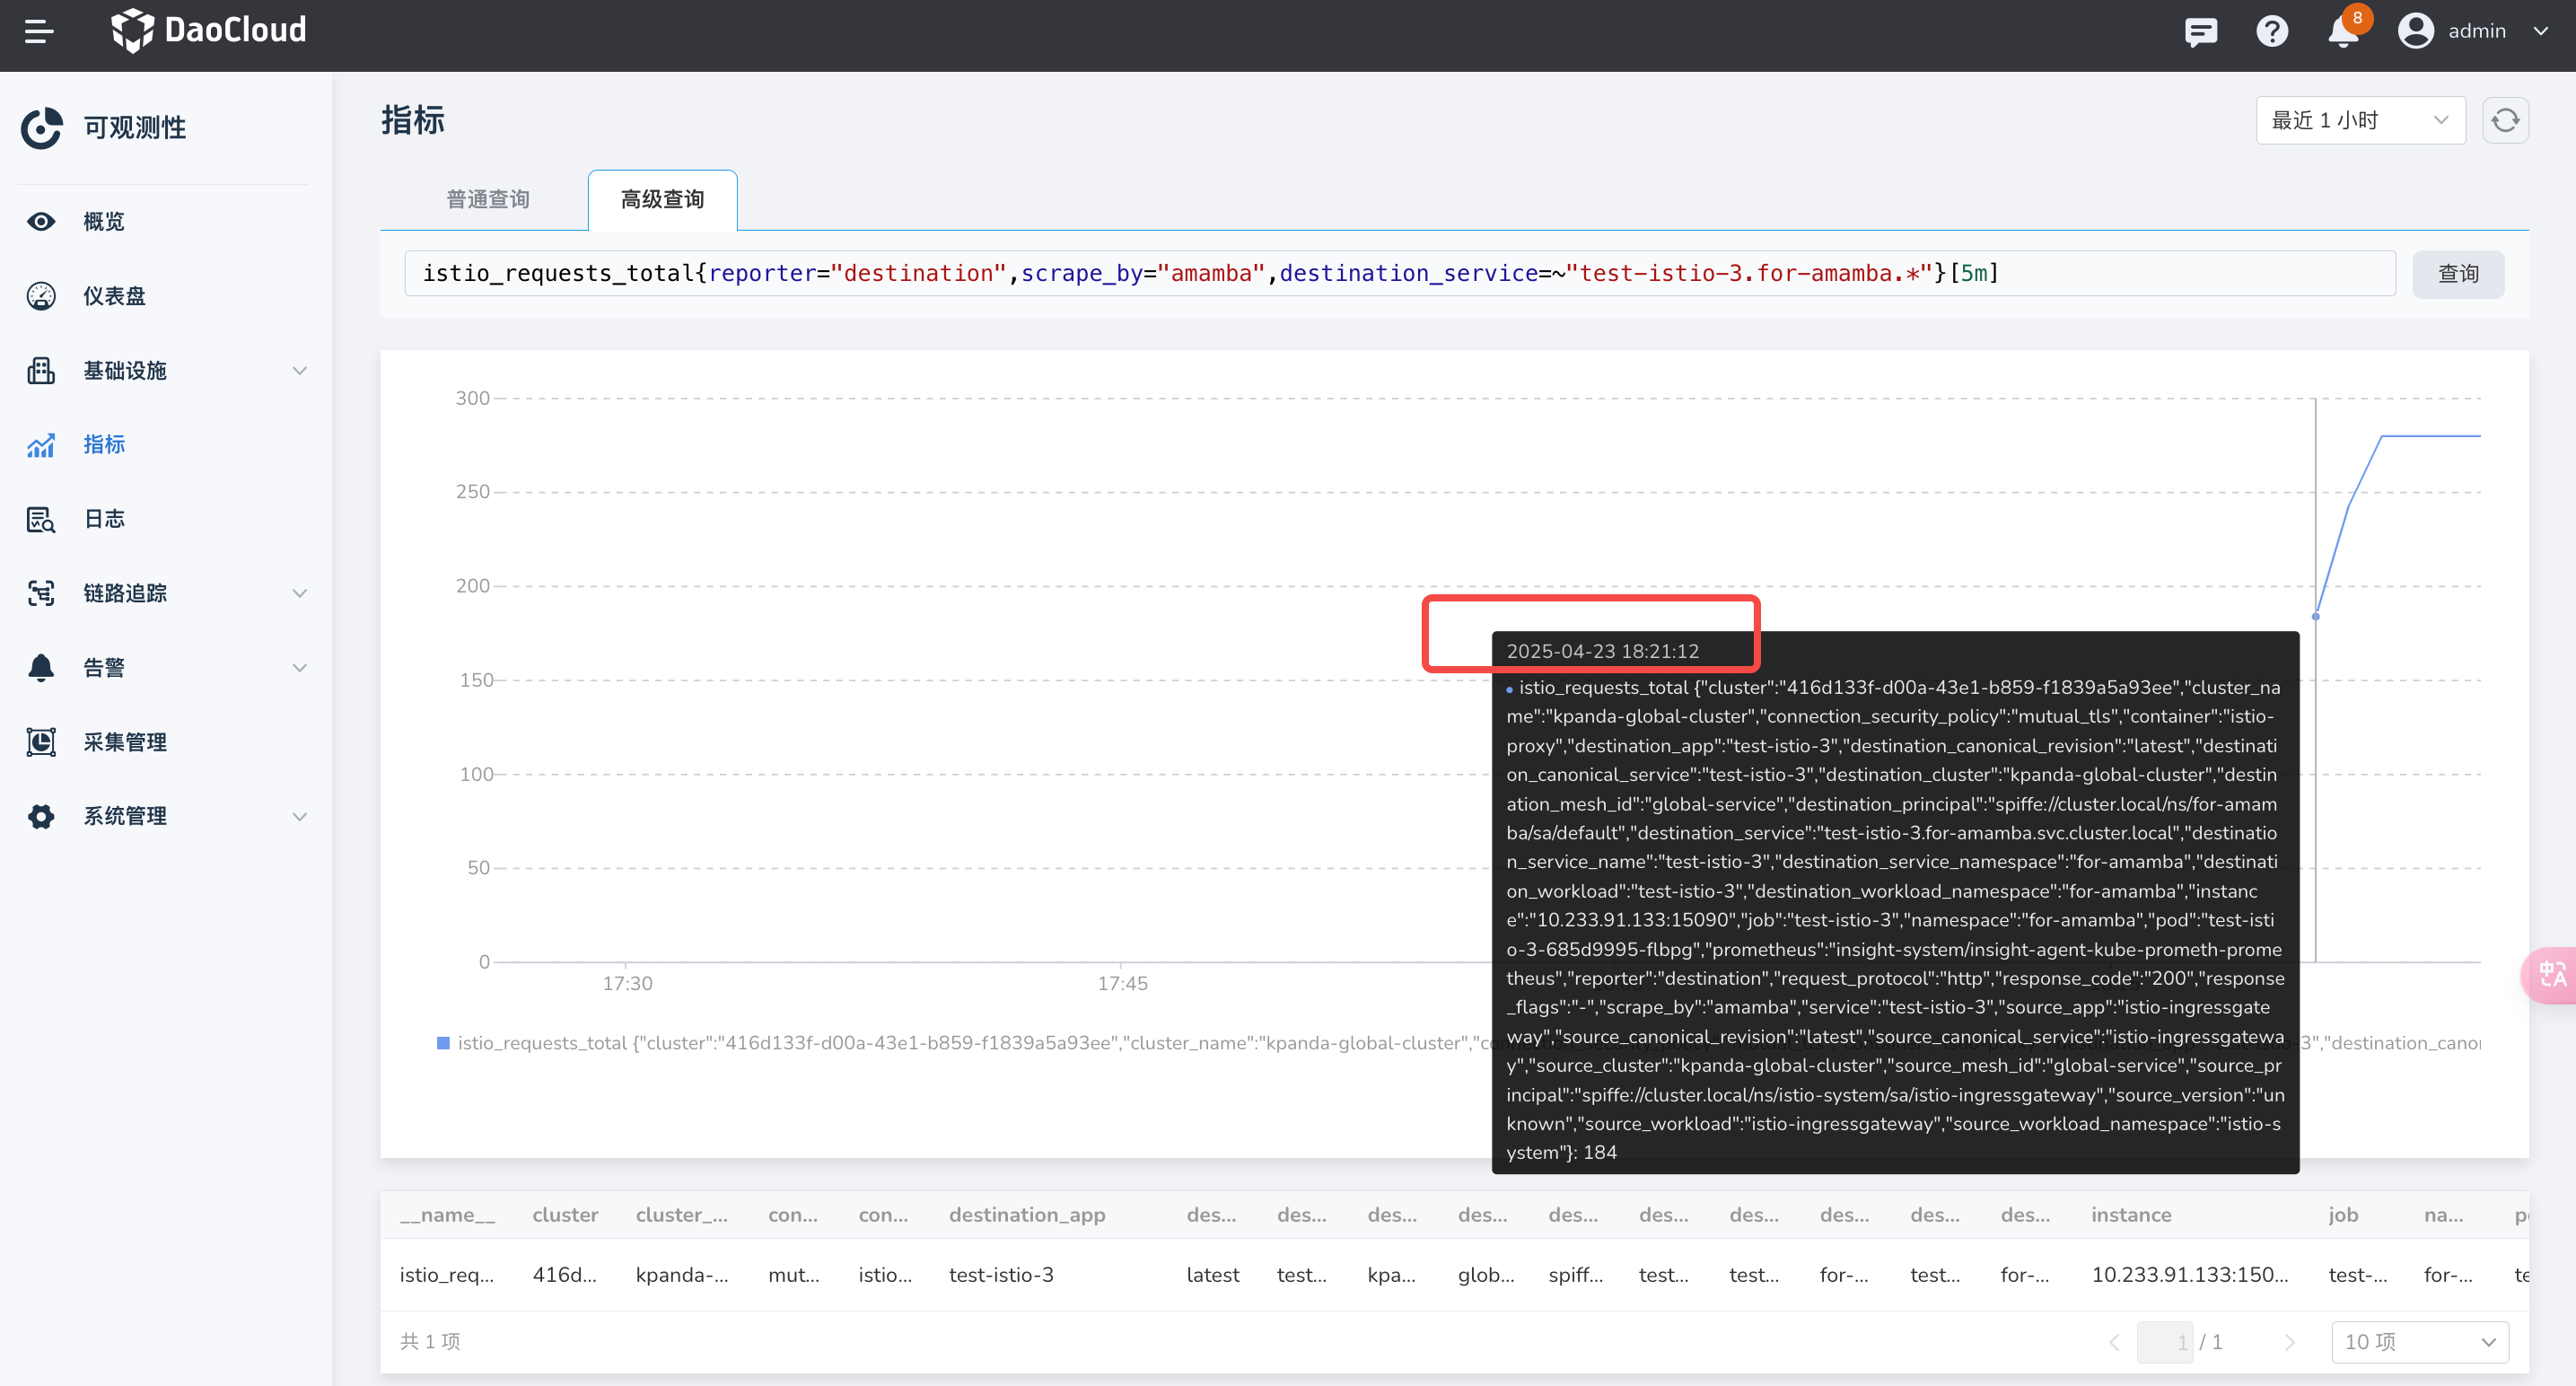
Task: Open 日志 logs in sidebar
Action: click(104, 519)
